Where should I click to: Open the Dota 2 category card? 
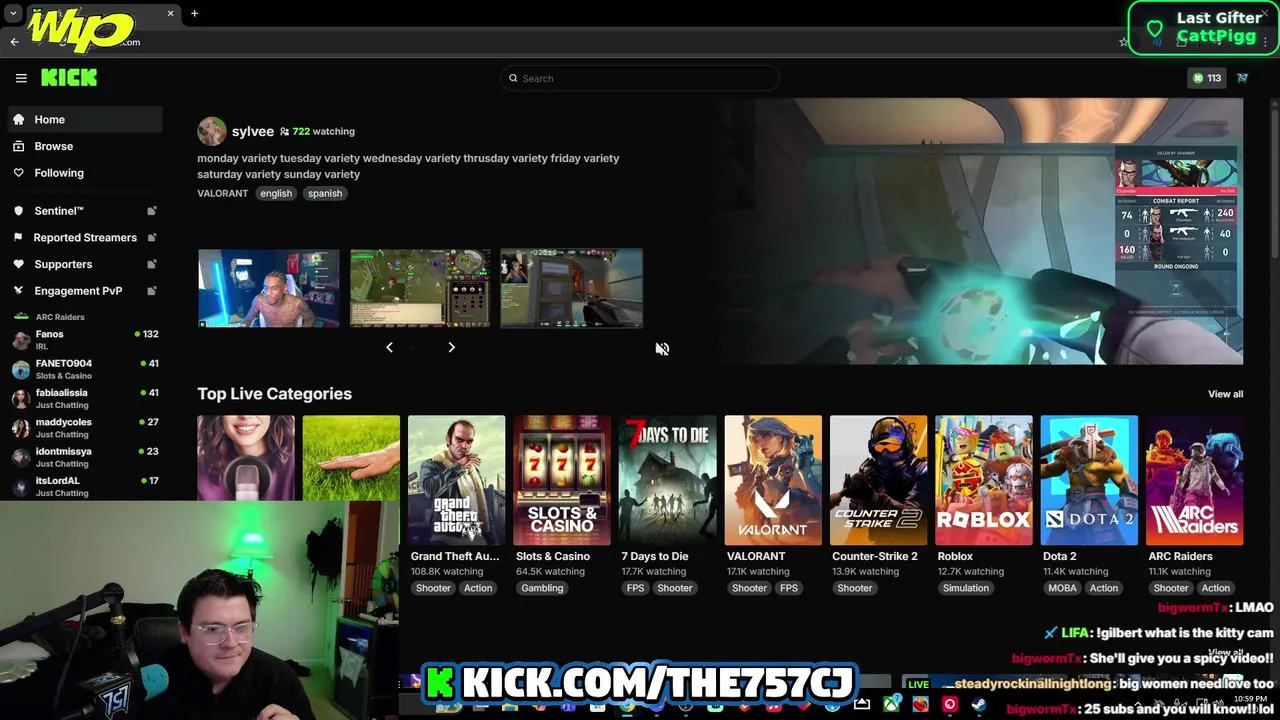pos(1089,480)
